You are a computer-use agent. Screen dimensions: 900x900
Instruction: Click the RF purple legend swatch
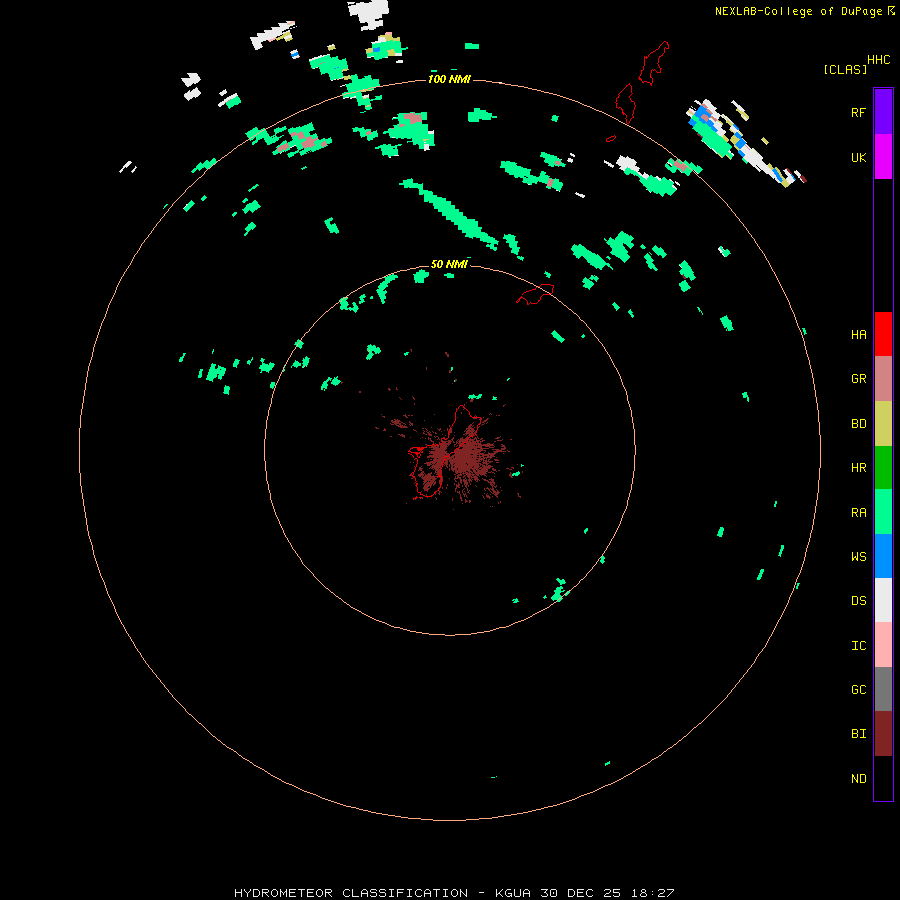tap(883, 111)
